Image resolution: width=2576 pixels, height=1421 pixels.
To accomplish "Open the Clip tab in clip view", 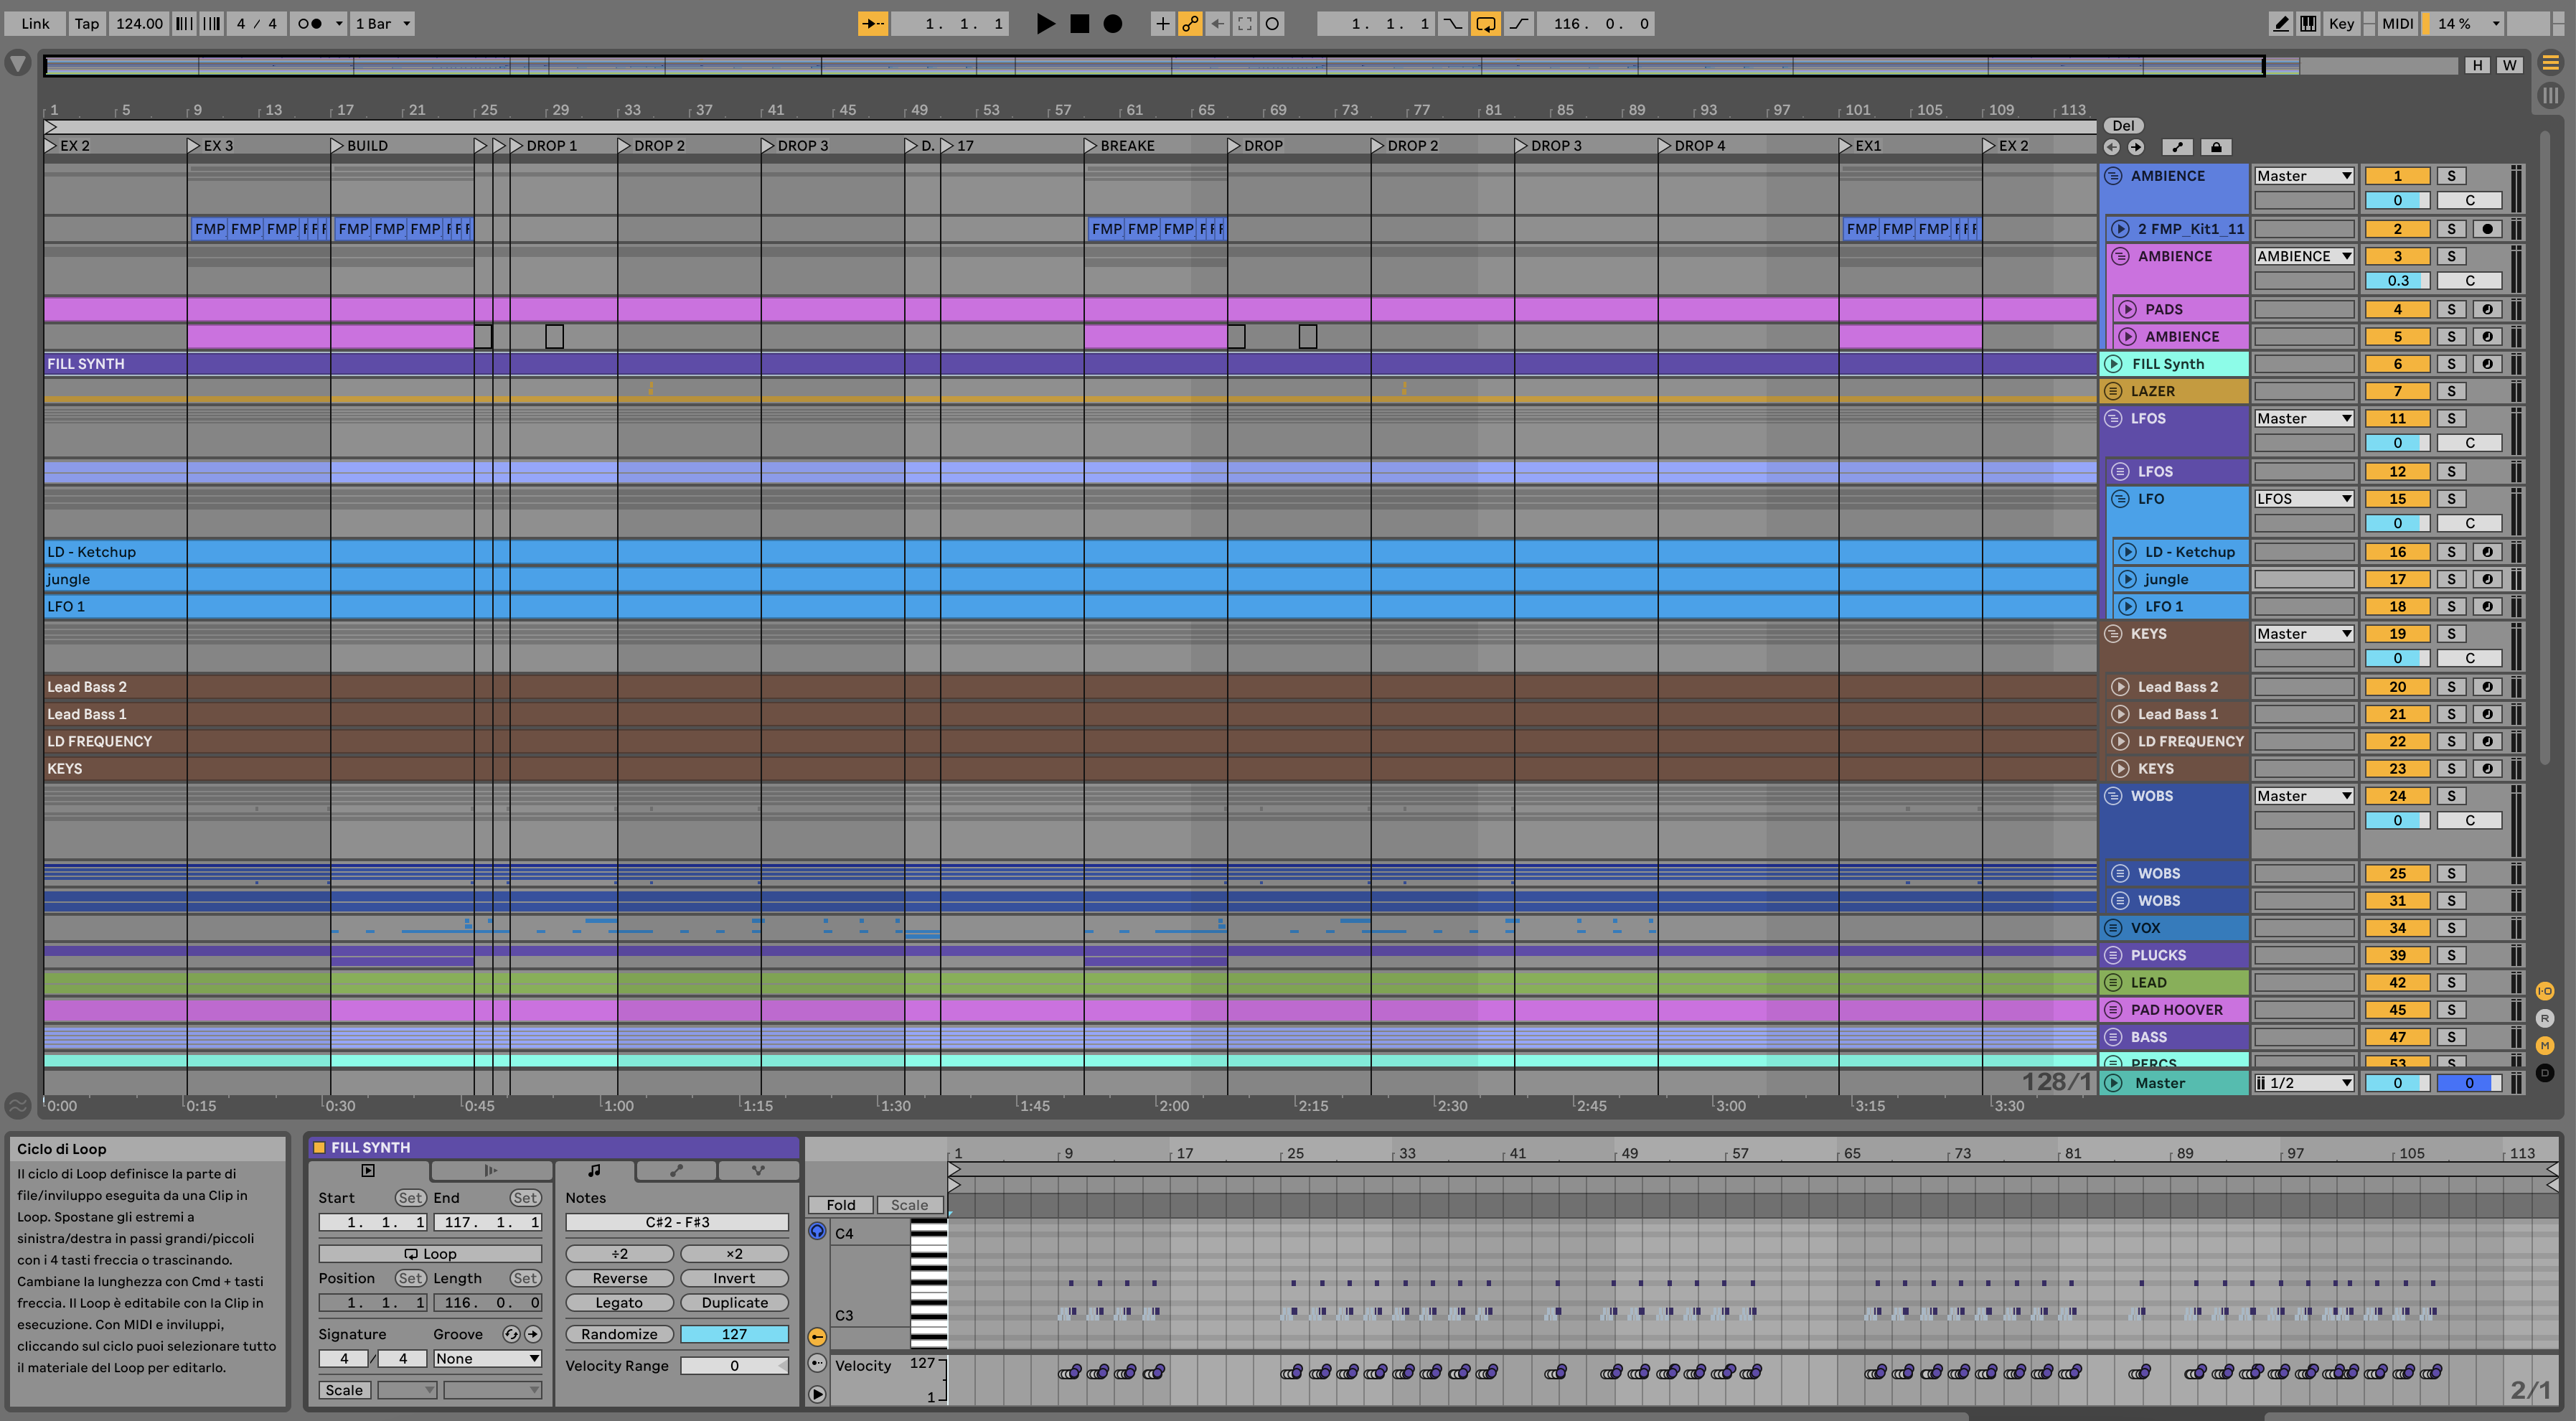I will (x=368, y=1170).
